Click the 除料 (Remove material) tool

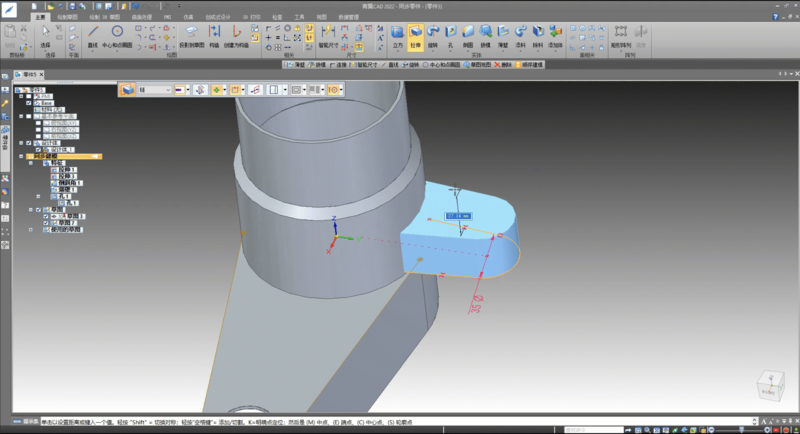click(538, 36)
